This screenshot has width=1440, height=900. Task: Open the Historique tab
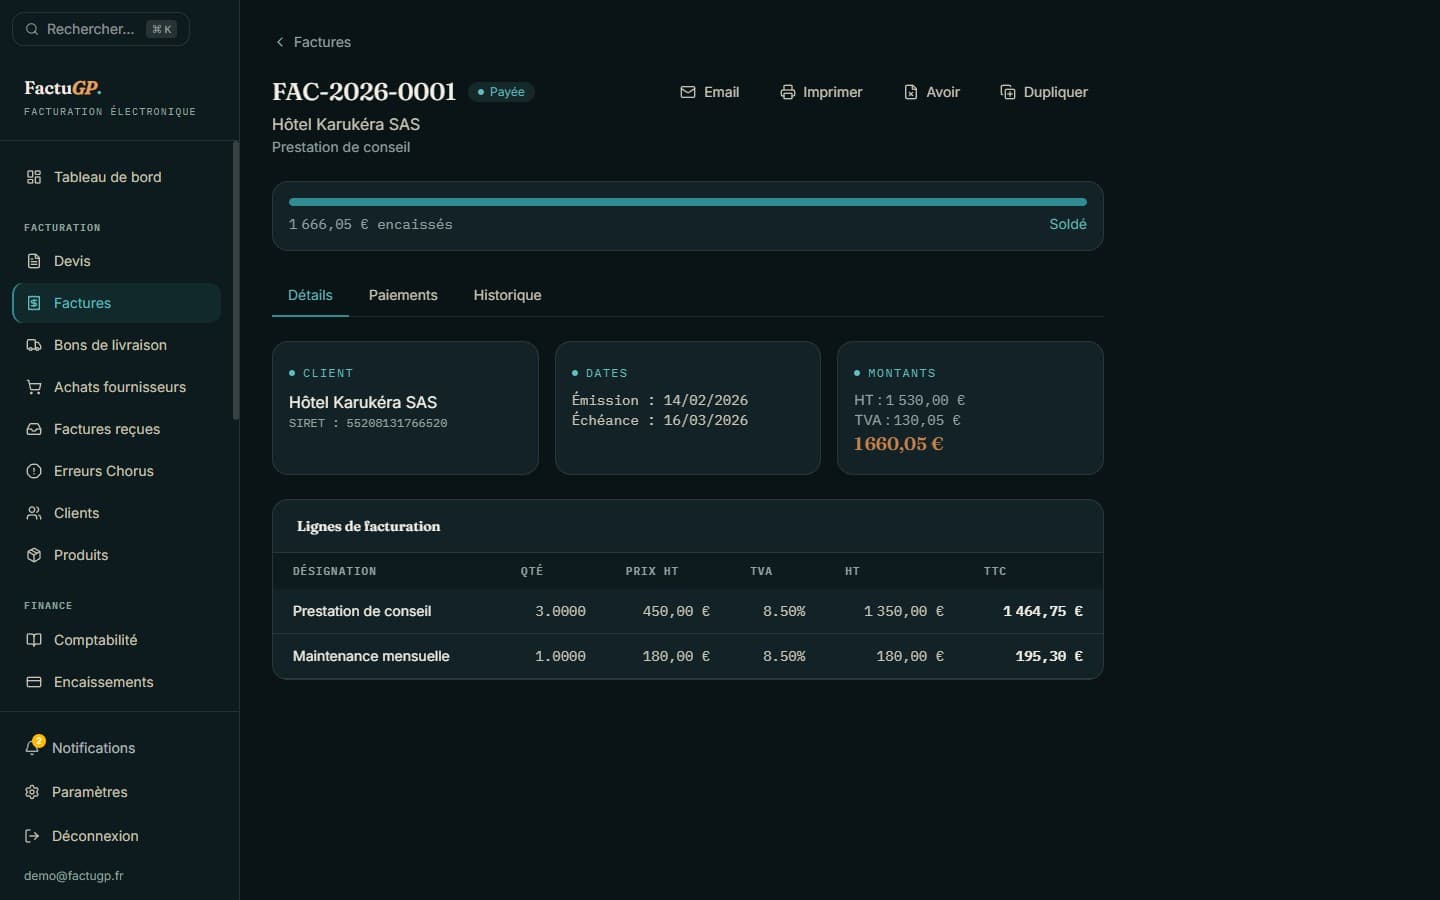point(507,295)
